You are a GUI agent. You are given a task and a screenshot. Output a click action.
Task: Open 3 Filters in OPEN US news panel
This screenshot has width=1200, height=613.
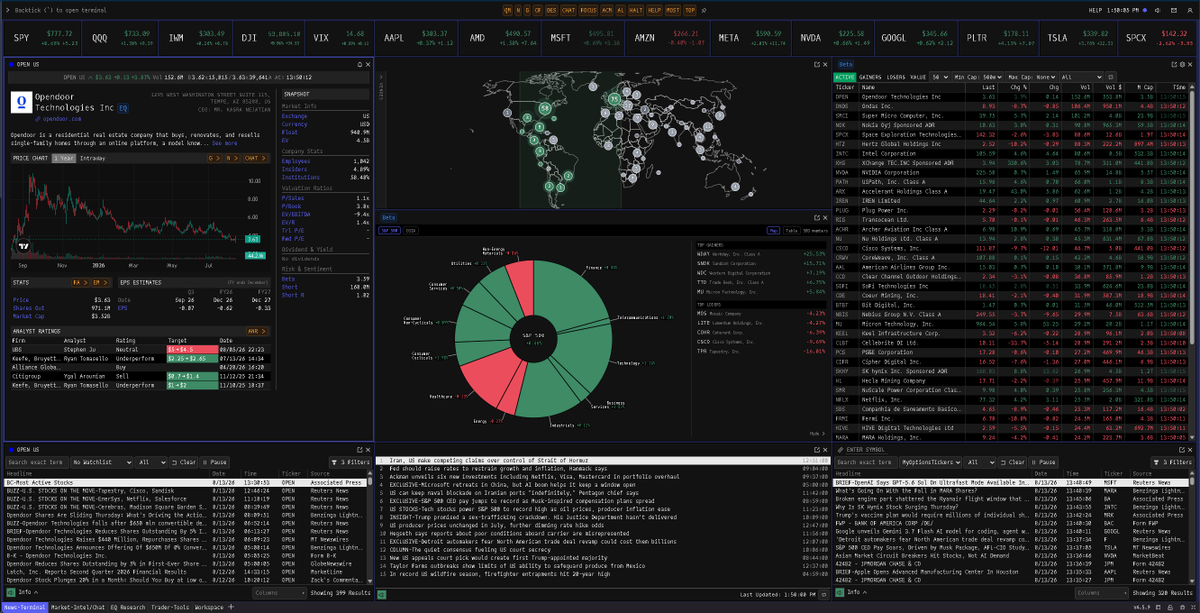pyautogui.click(x=350, y=462)
